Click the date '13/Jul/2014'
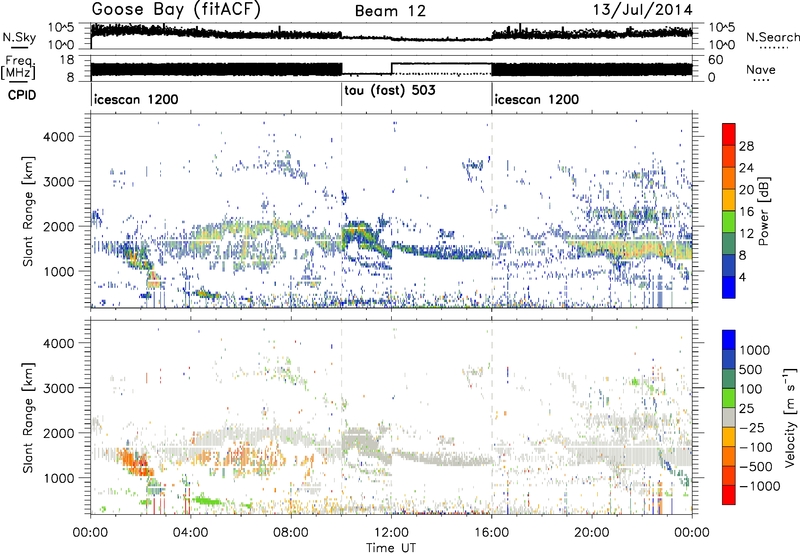Screen dimensions: 800x554 pos(642,10)
